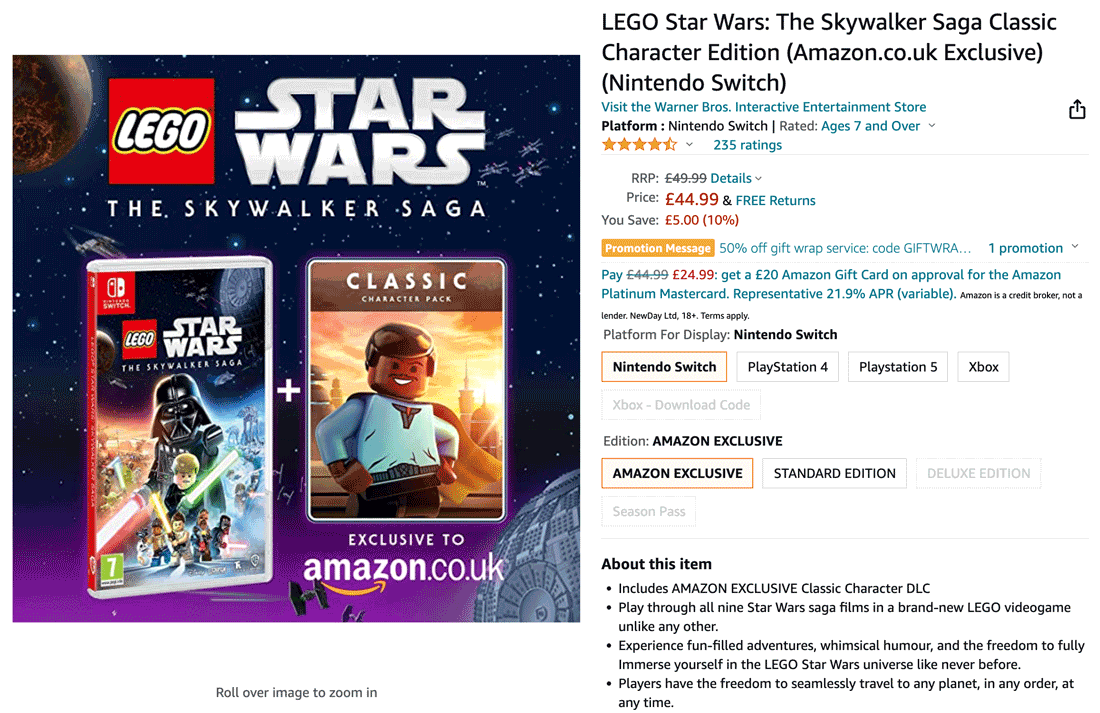
Task: Click the Promotion Message badge
Action: coord(657,248)
